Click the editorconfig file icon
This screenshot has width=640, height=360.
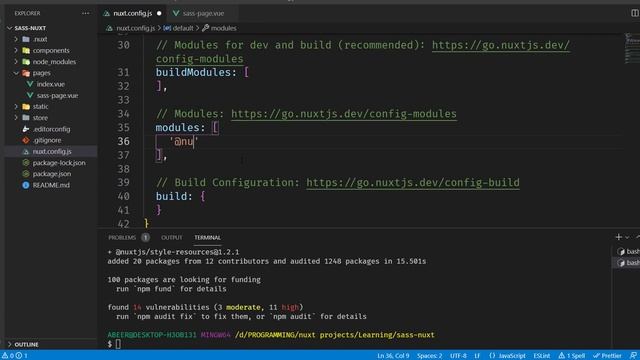tap(26, 129)
